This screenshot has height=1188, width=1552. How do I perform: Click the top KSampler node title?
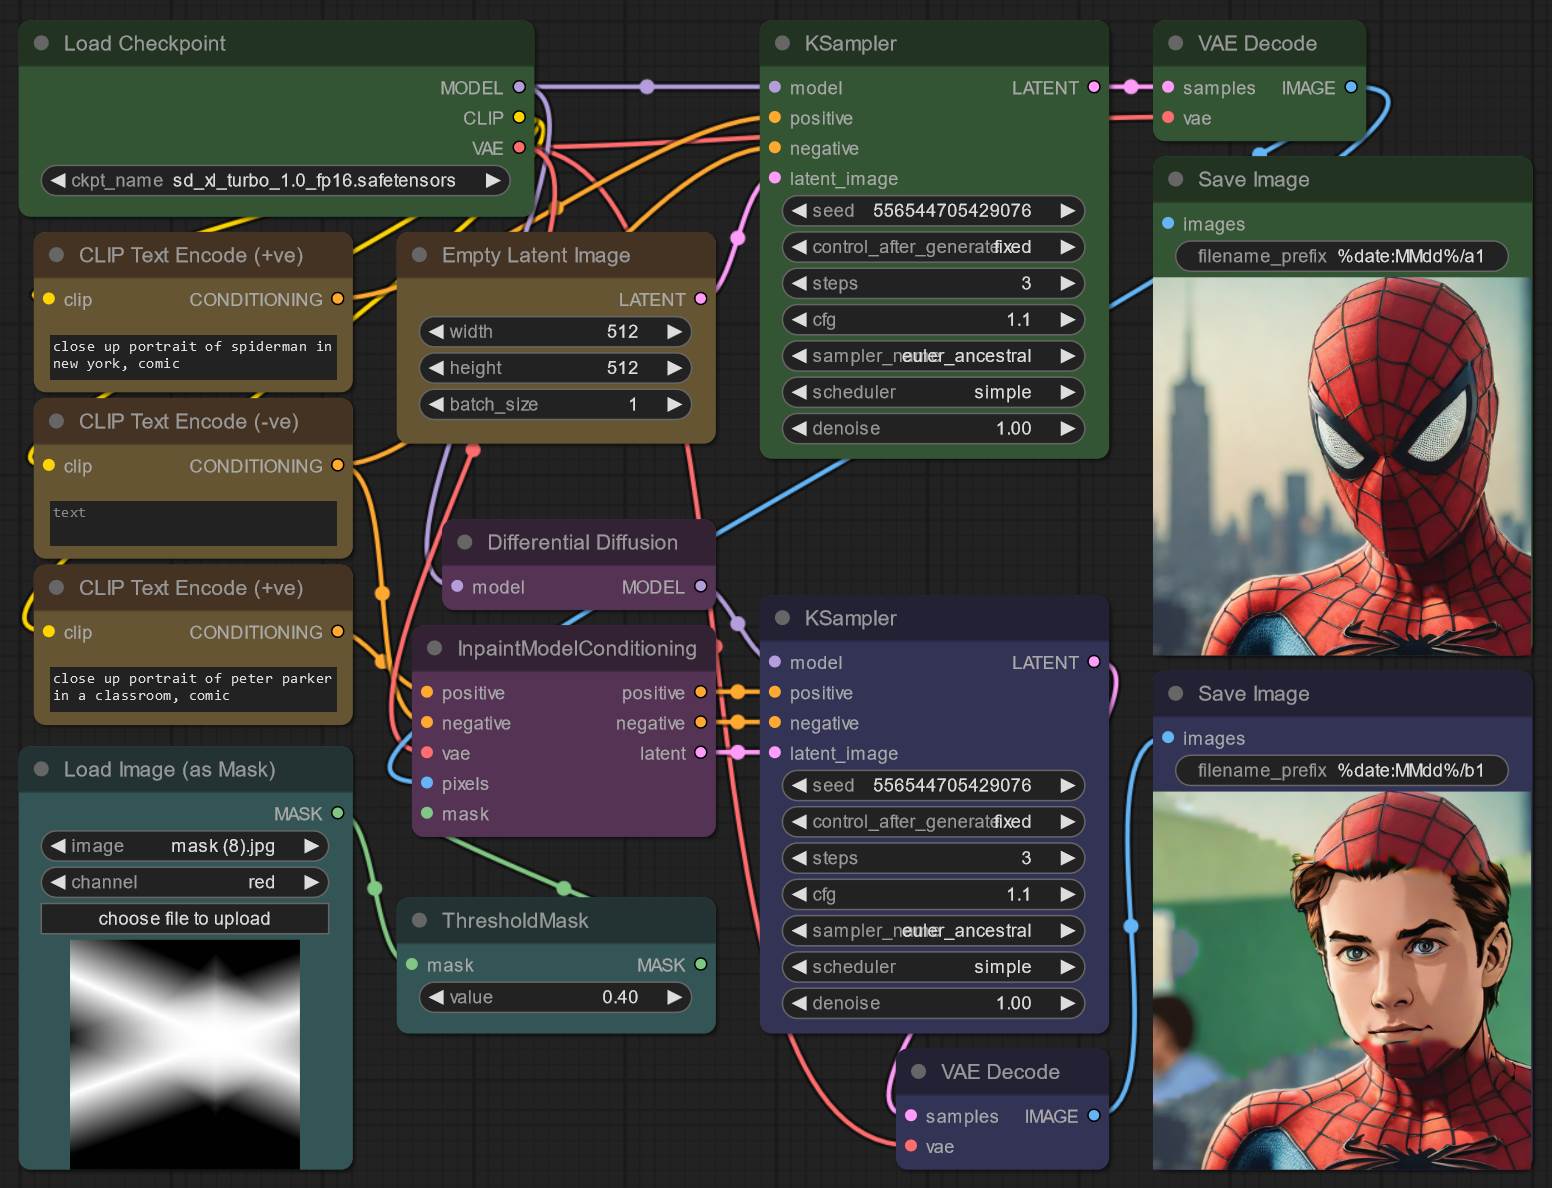pos(851,43)
